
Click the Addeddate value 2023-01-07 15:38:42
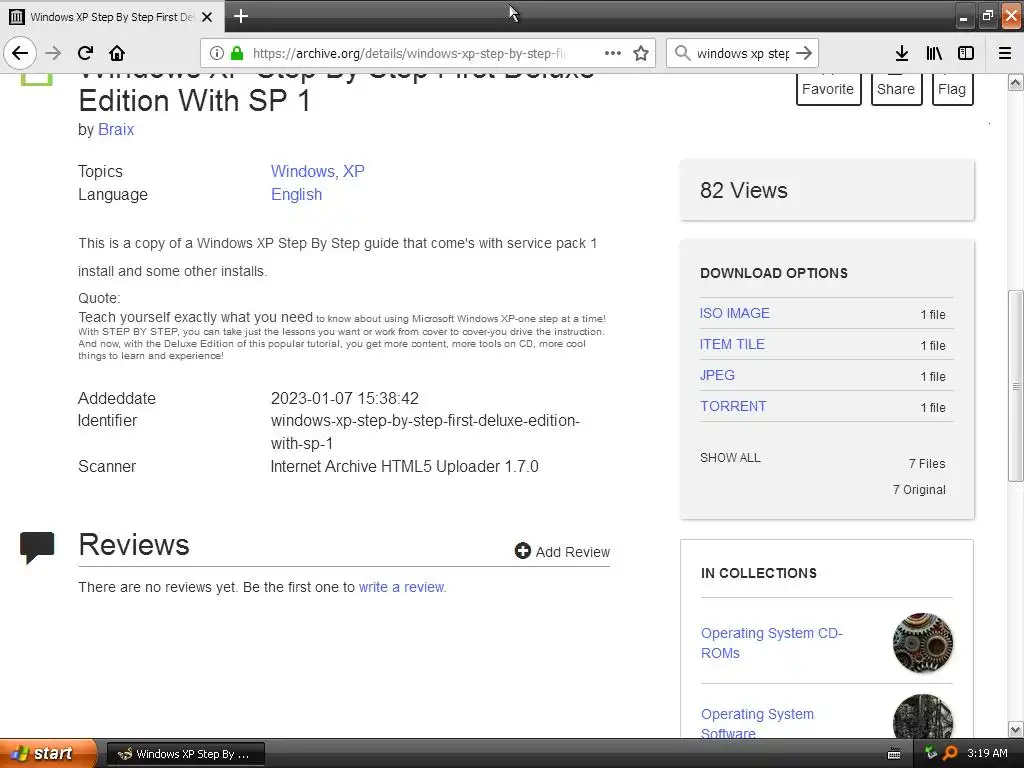pos(345,398)
